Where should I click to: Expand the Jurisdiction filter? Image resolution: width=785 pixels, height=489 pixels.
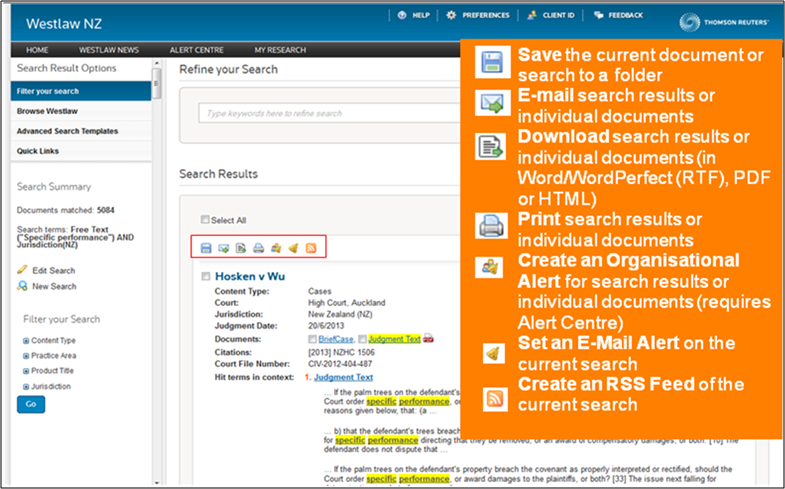coord(26,387)
